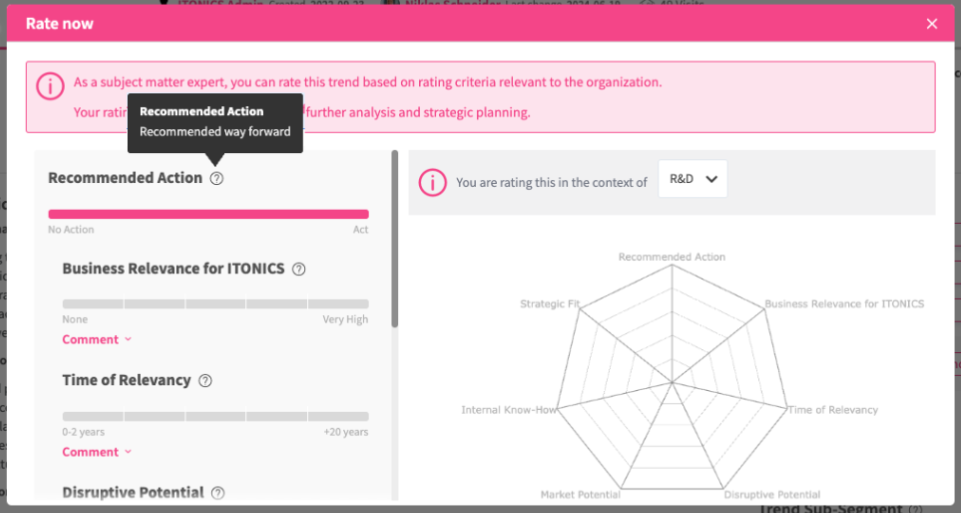The width and height of the screenshot is (961, 513).
Task: Choose middle segment of Time of Relevancy bar
Action: [x=215, y=416]
